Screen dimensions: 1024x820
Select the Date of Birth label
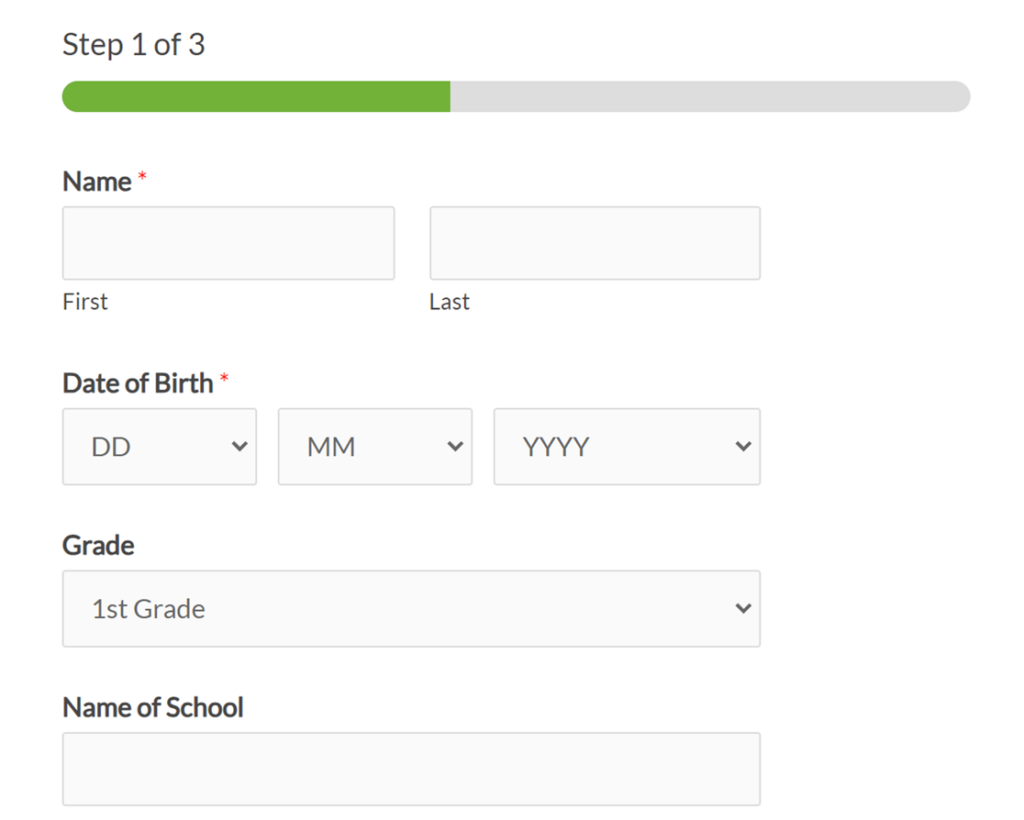[x=136, y=382]
